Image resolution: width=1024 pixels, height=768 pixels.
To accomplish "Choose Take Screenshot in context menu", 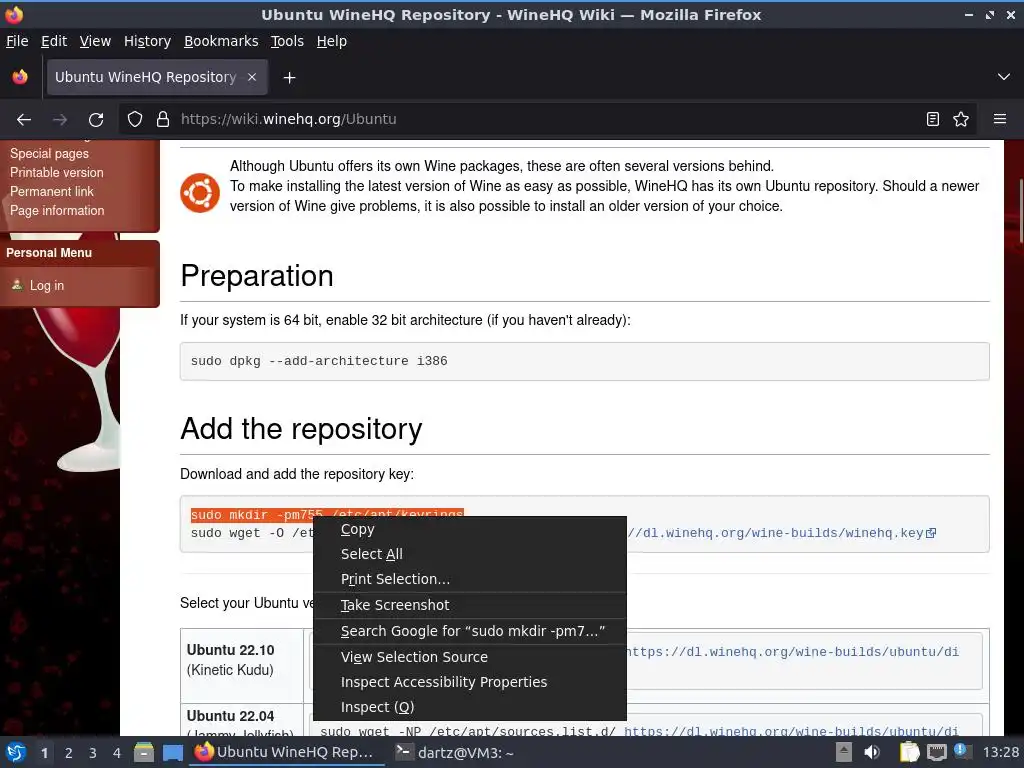I will tap(470, 605).
